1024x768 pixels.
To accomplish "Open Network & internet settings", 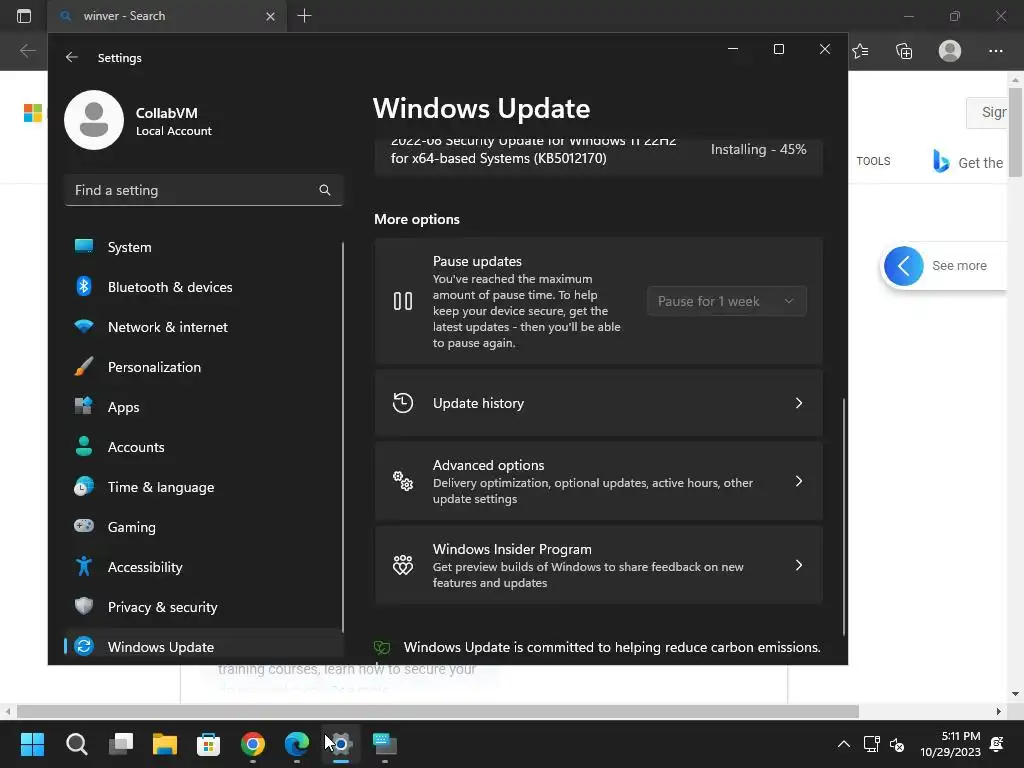I will [203, 327].
